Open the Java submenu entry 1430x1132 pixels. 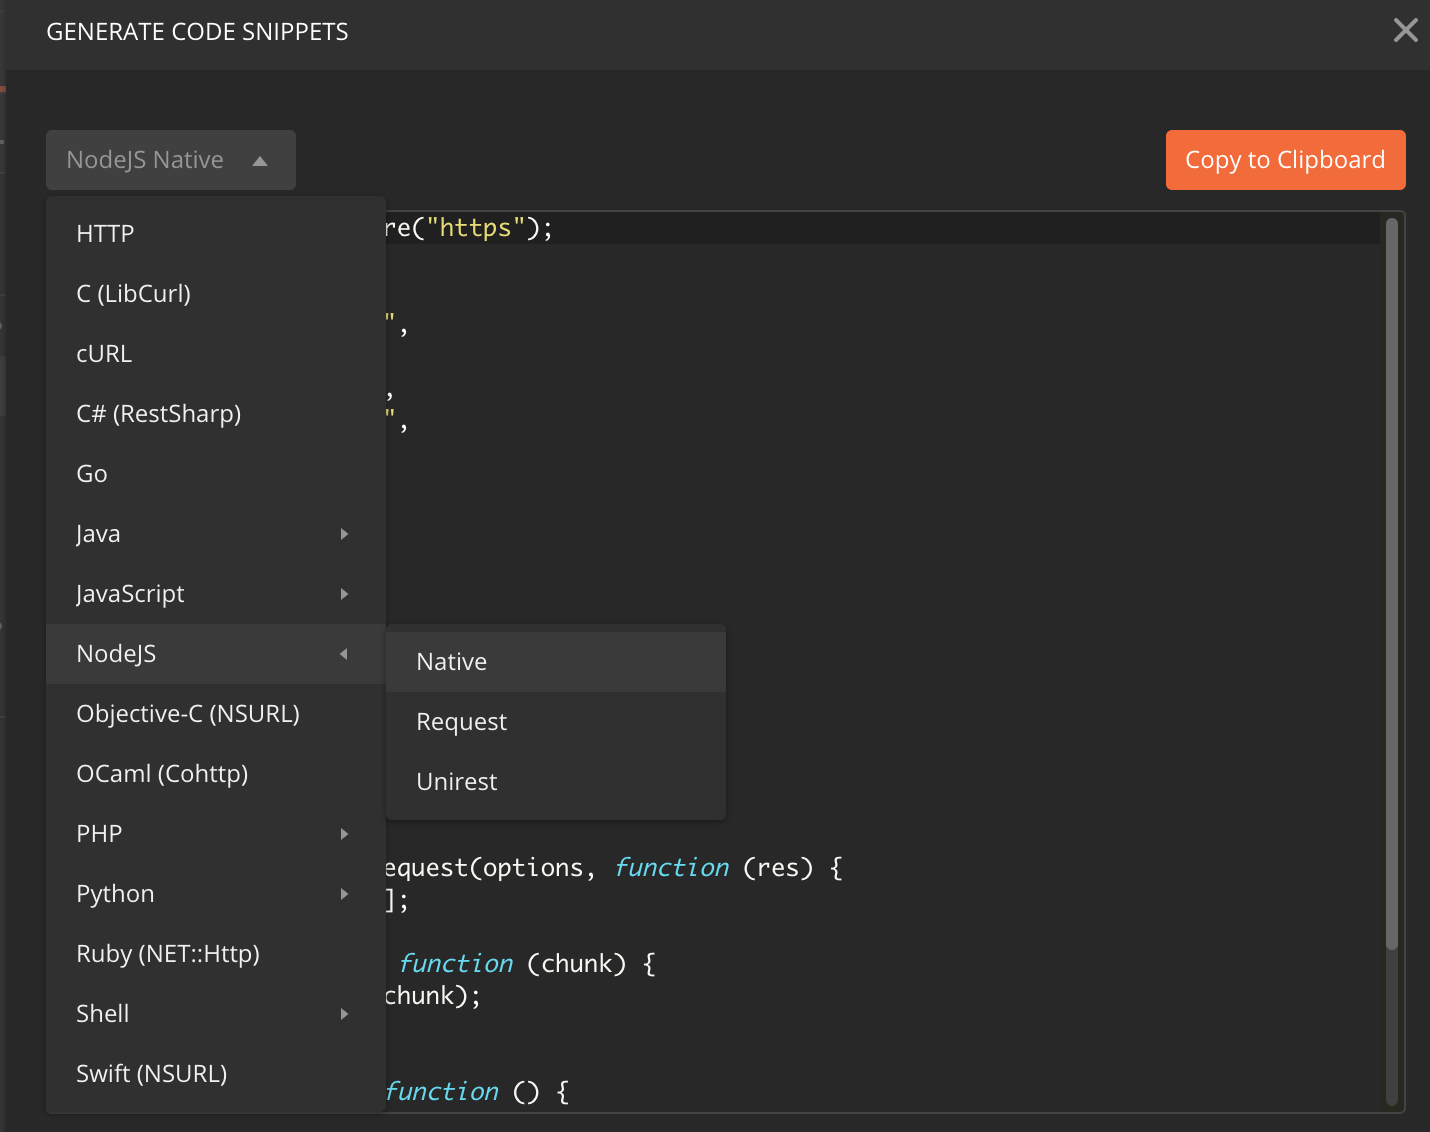[x=216, y=534]
